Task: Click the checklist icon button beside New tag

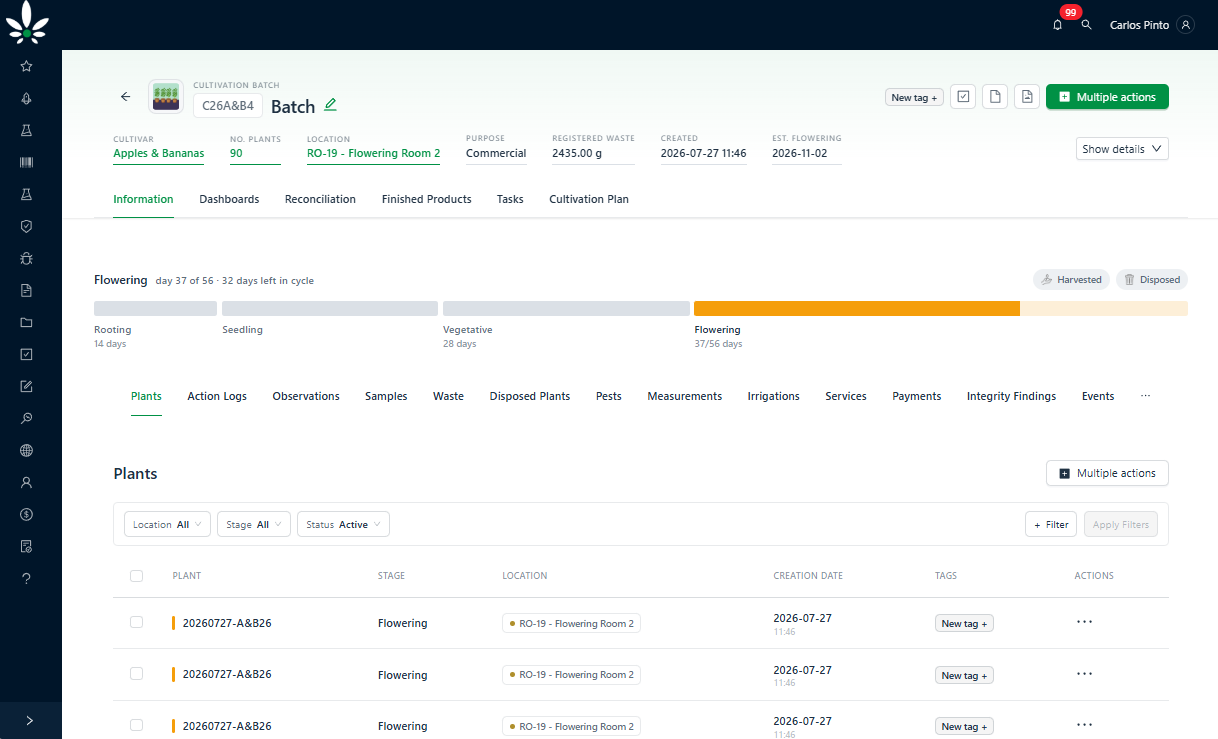Action: pyautogui.click(x=963, y=97)
